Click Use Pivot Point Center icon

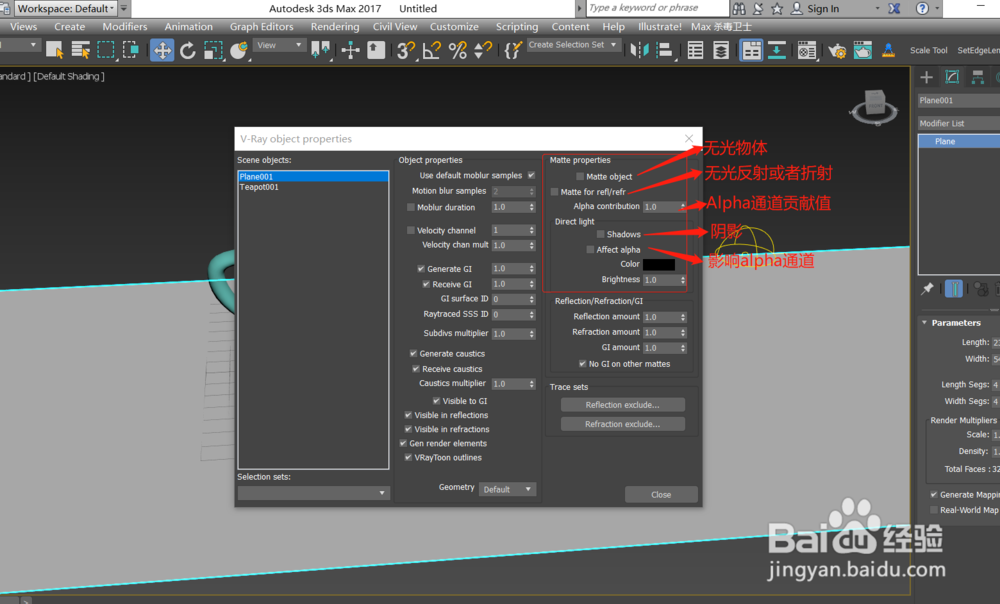[x=320, y=50]
